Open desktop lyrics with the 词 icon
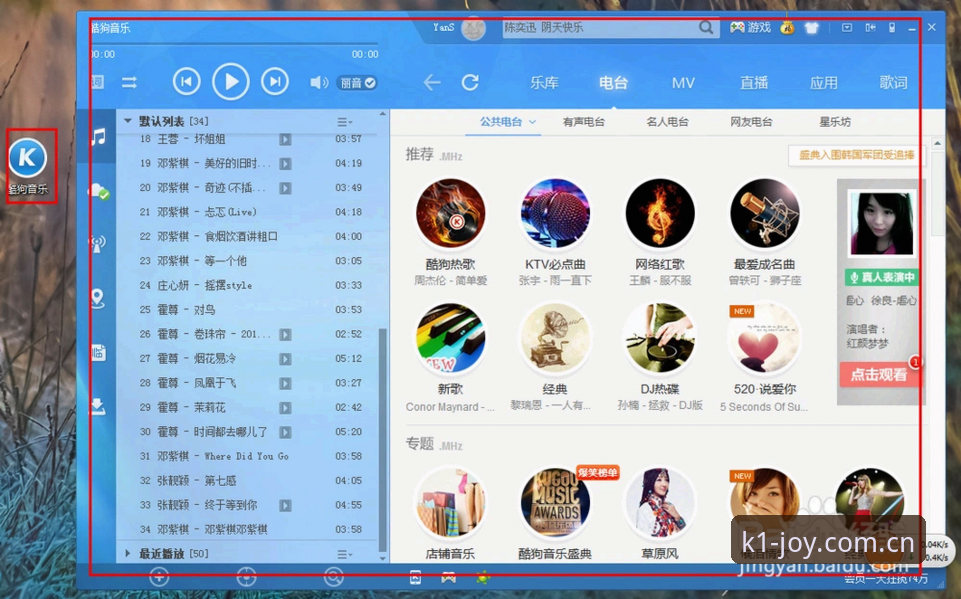 97,82
